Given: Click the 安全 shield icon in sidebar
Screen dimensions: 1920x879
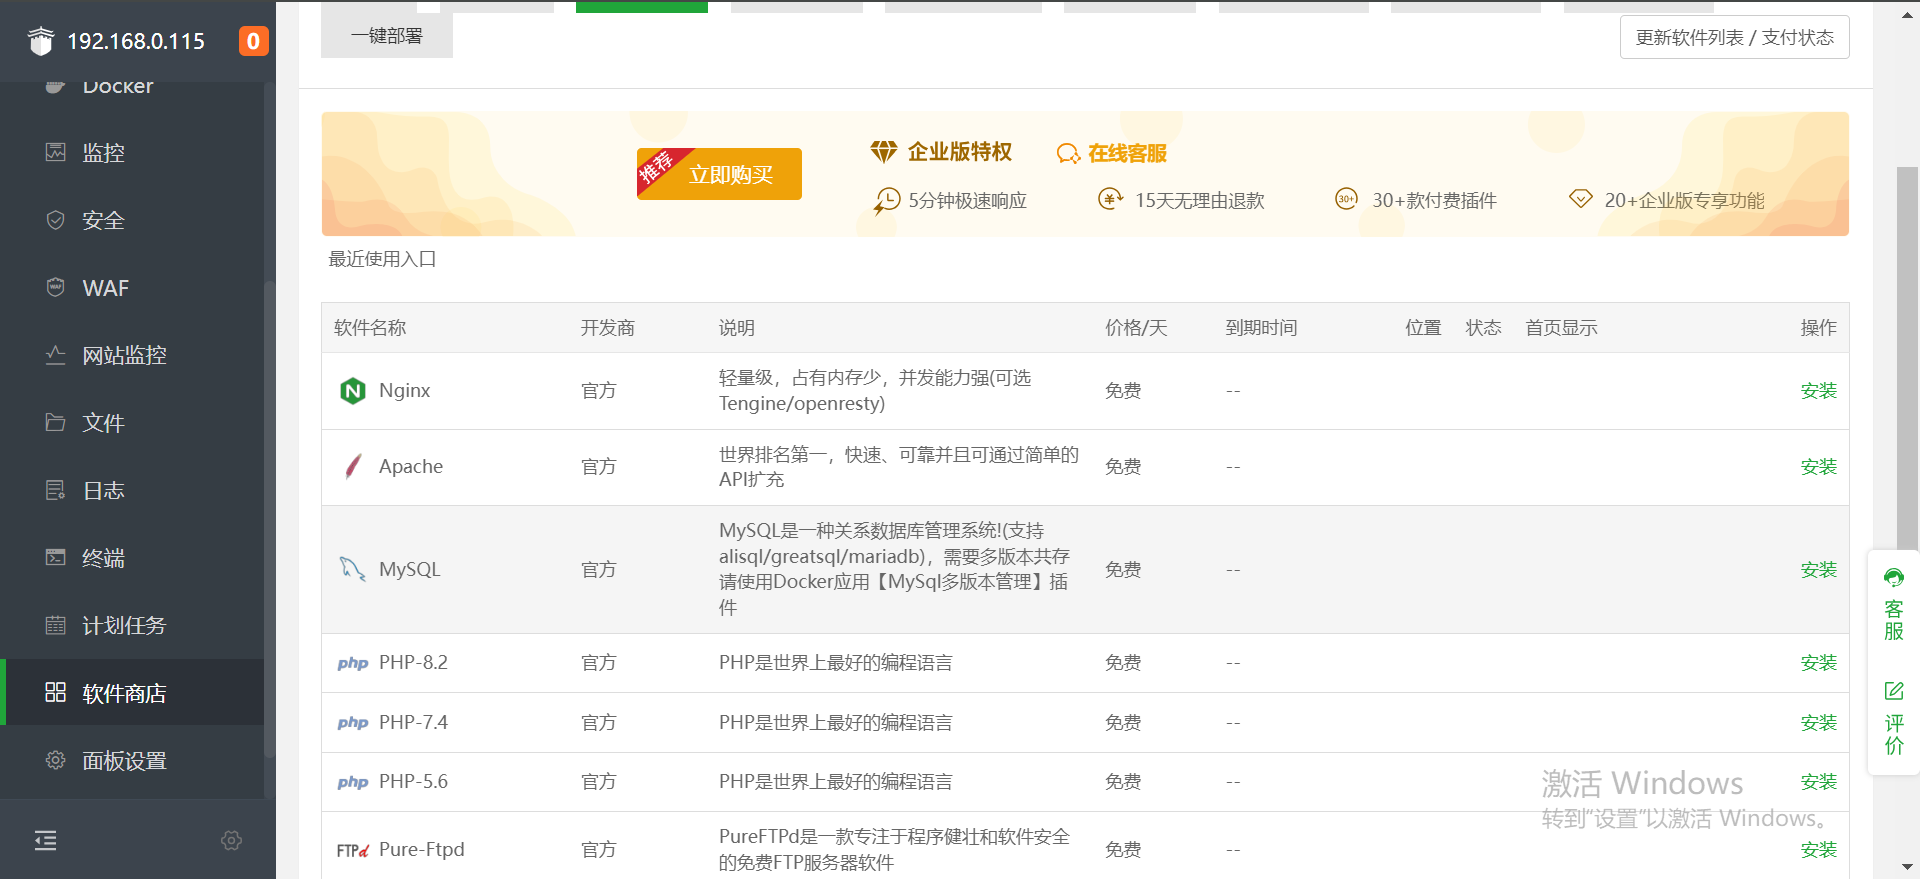Looking at the screenshot, I should pyautogui.click(x=56, y=220).
